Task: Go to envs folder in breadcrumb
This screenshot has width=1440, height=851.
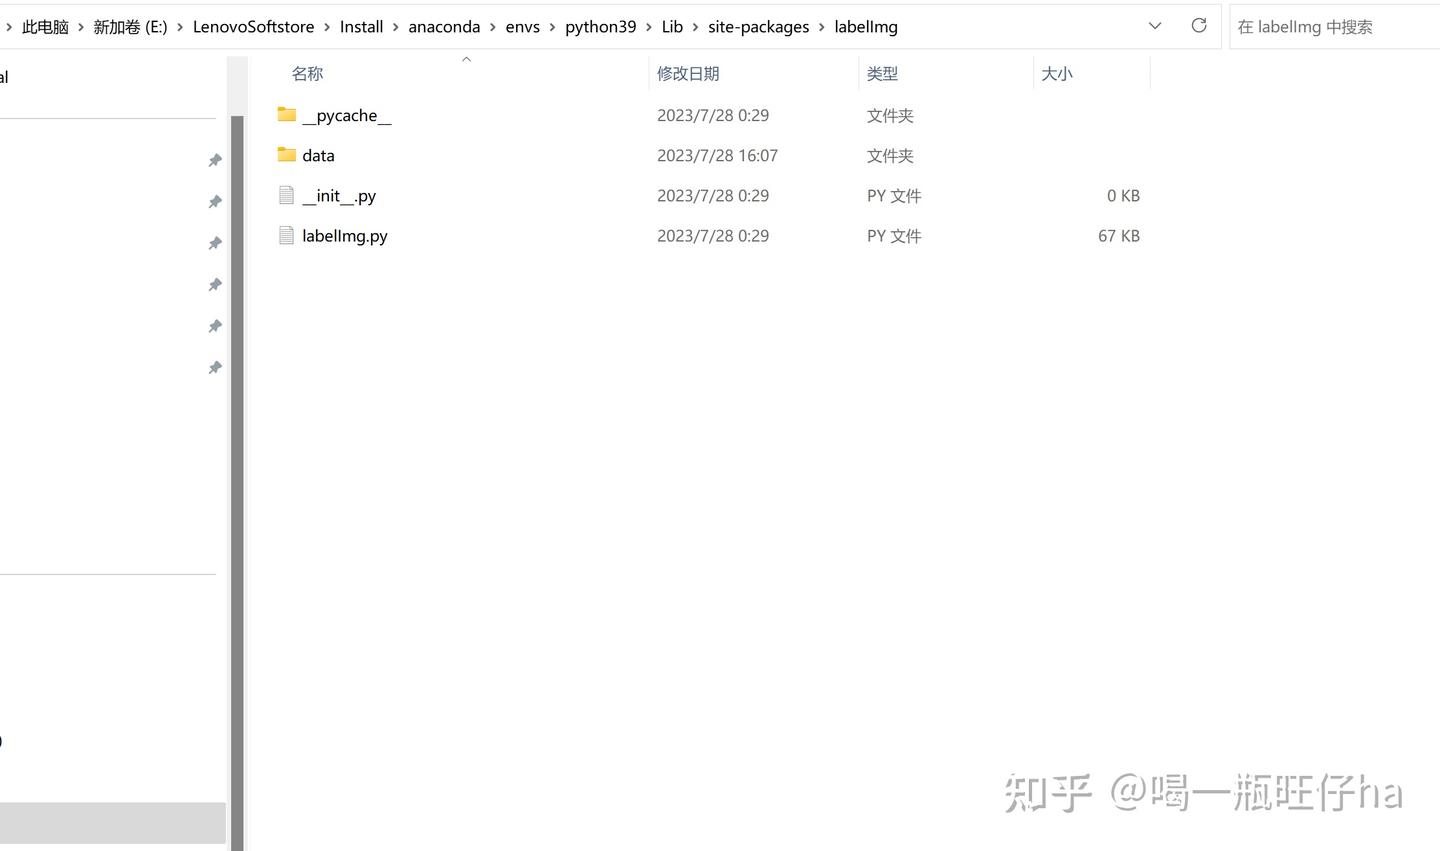Action: (522, 27)
